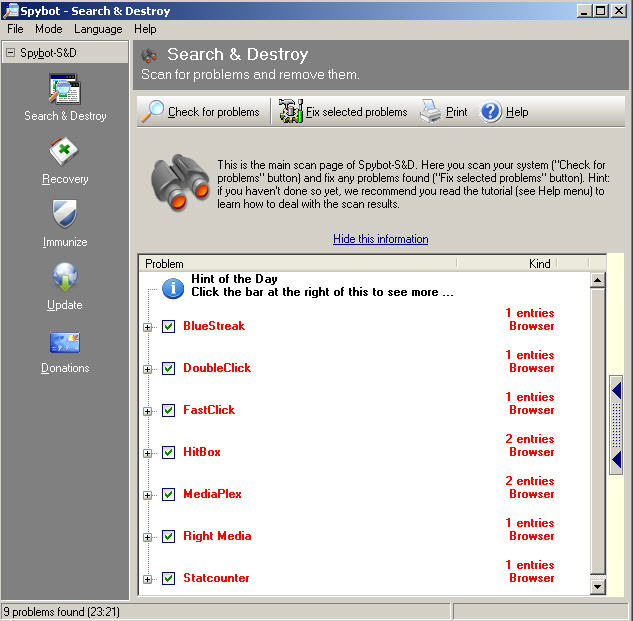
Task: Toggle the HitBox checkbox
Action: pyautogui.click(x=168, y=452)
